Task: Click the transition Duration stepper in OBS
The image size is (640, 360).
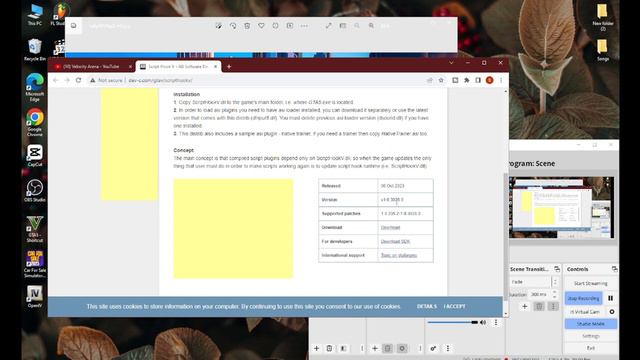Action: click(x=554, y=294)
